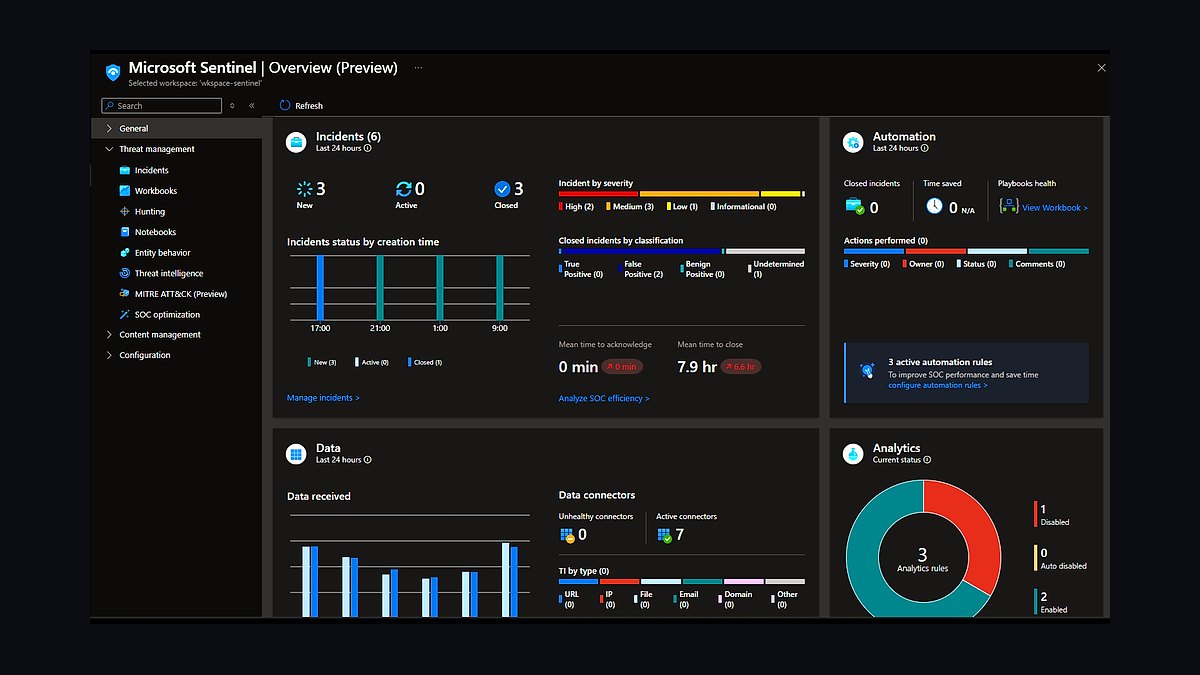
Task: Click the High severity red bar segment
Action: (598, 193)
